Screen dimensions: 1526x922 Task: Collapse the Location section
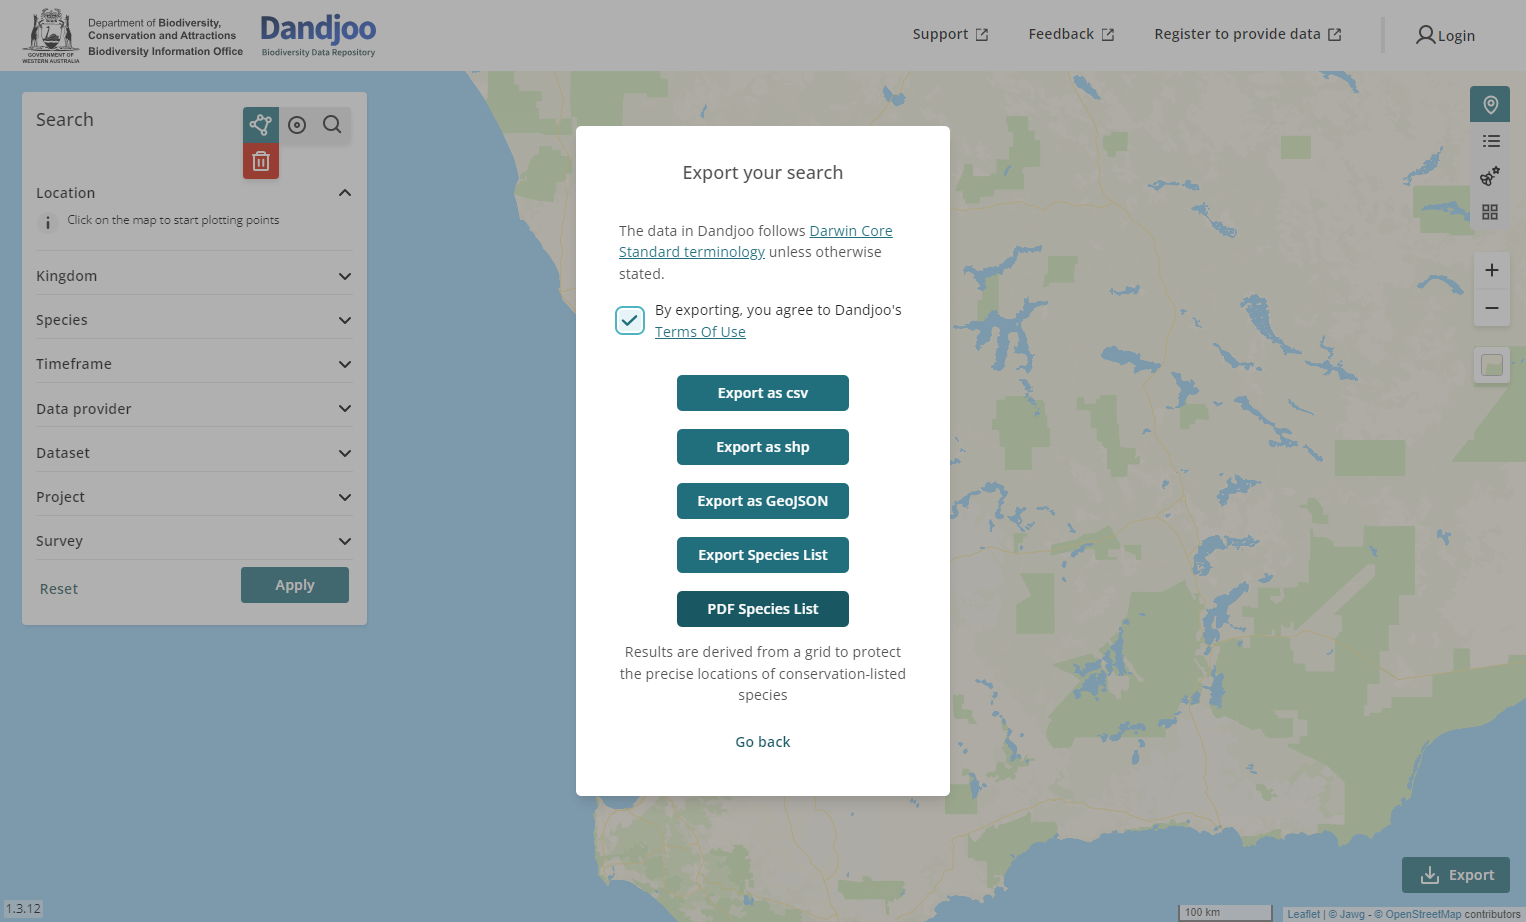[x=194, y=193]
